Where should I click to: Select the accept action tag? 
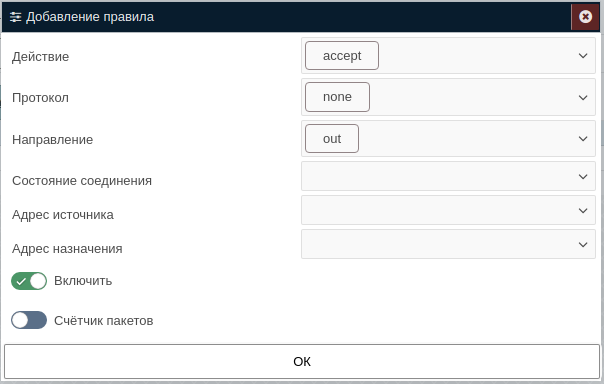(342, 56)
